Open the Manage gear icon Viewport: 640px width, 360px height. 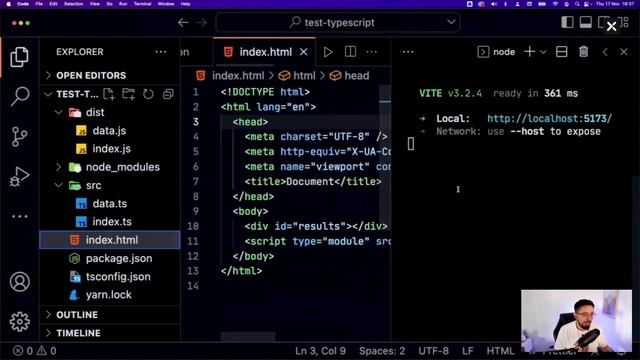[20, 322]
